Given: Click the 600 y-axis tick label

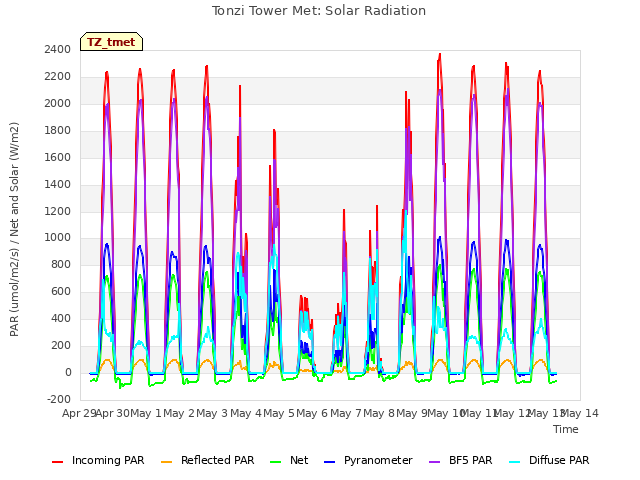Looking at the screenshot, I should (x=61, y=291).
